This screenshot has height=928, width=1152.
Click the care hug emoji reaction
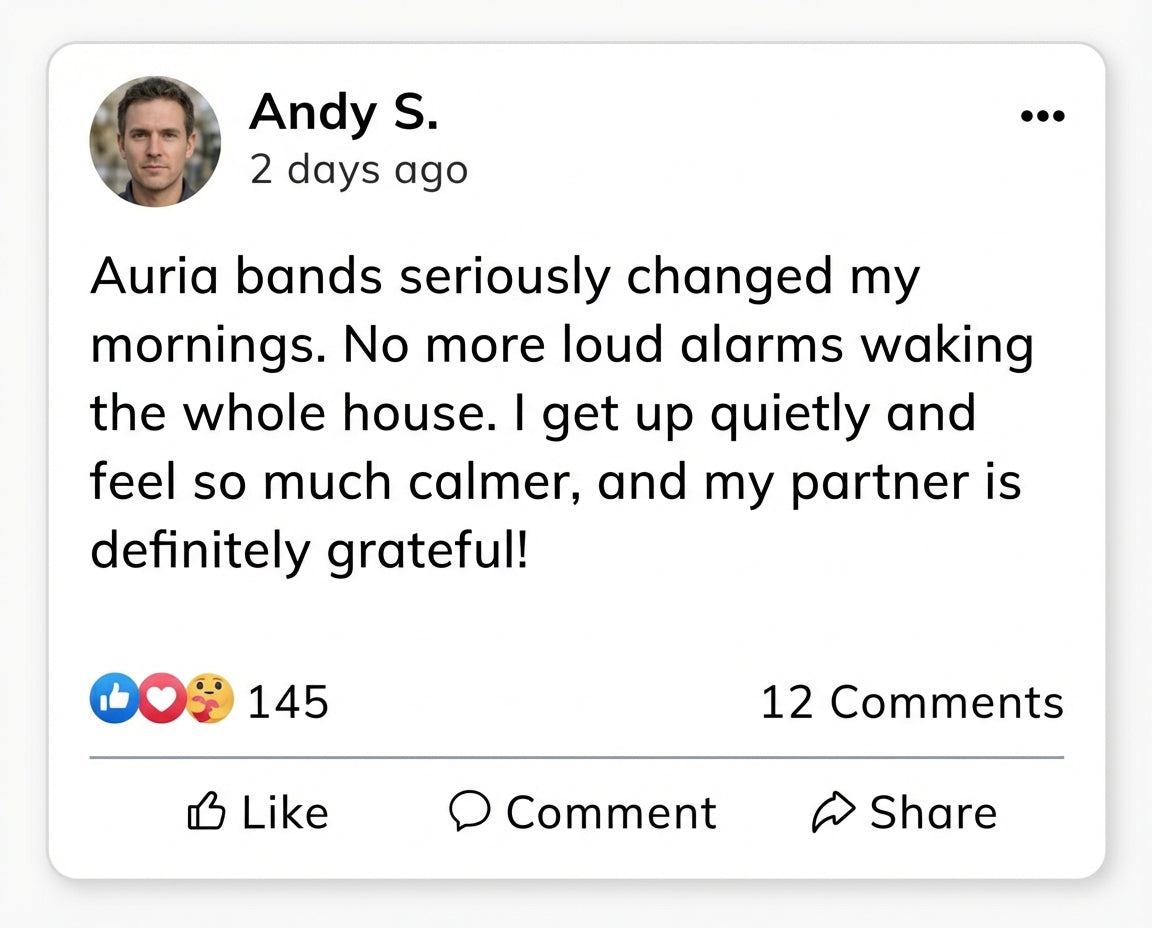[x=209, y=698]
